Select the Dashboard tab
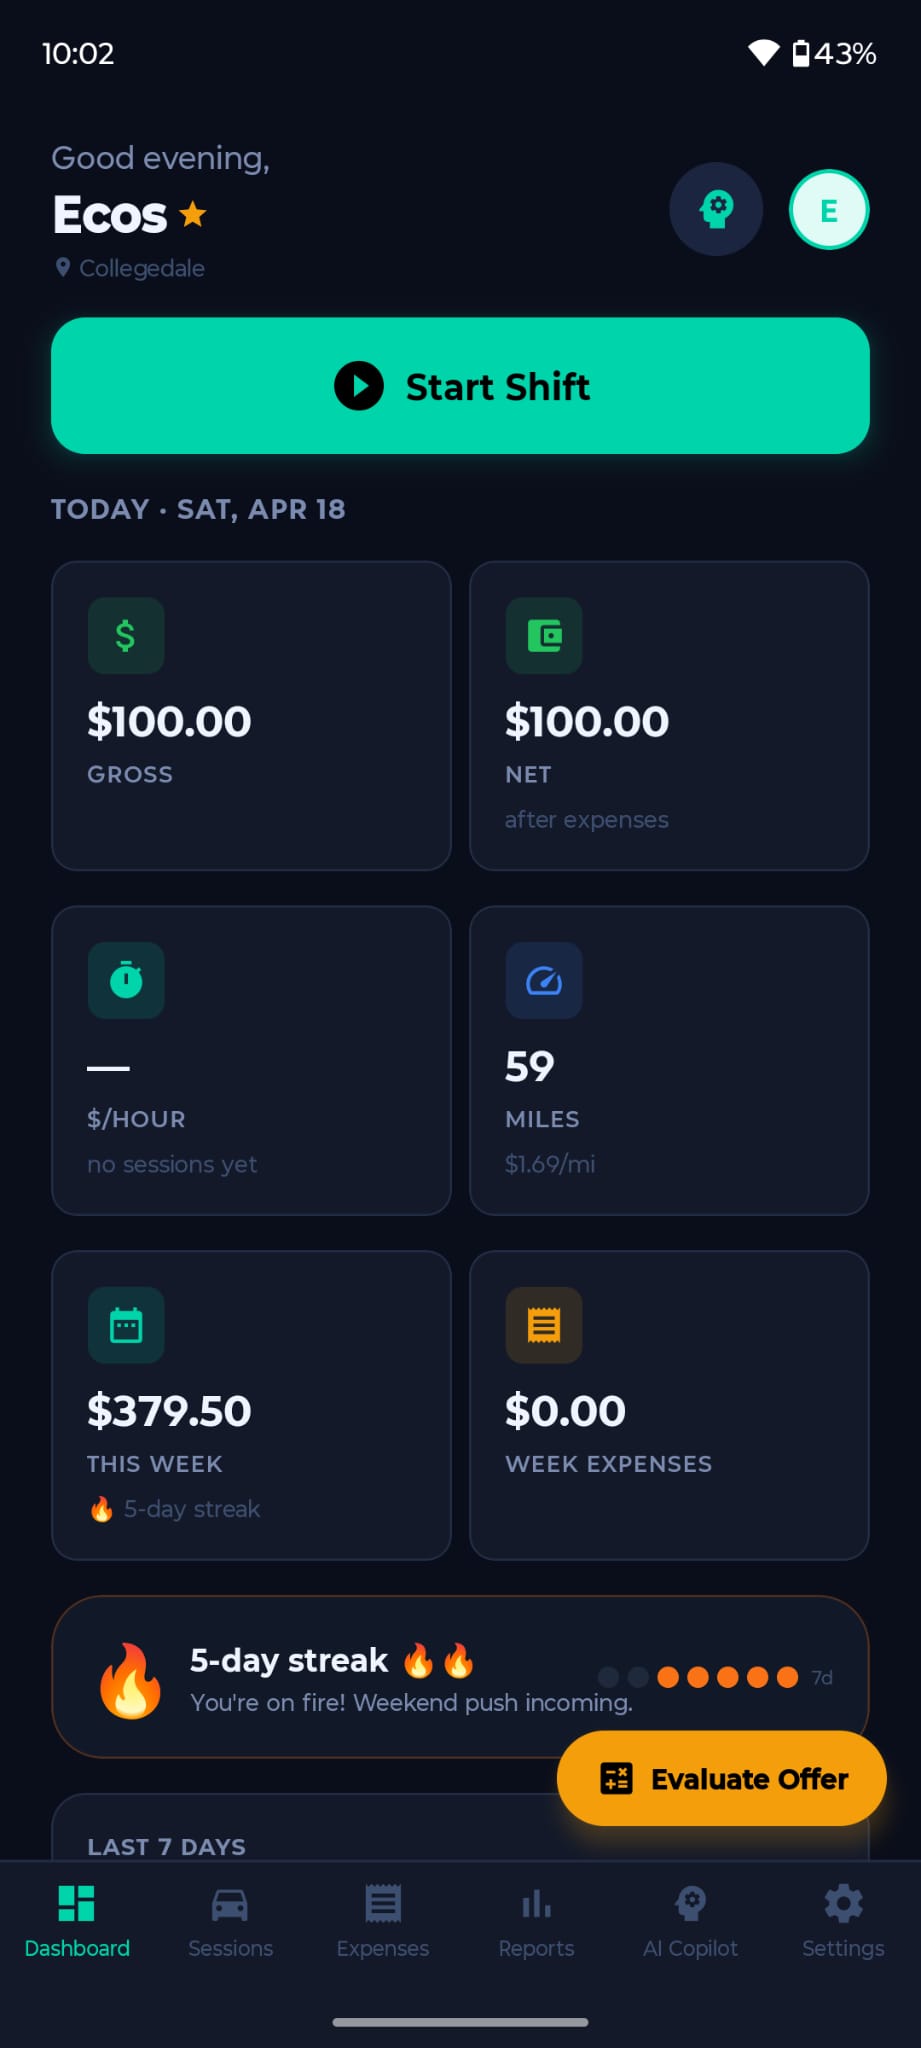921x2048 pixels. (77, 1920)
